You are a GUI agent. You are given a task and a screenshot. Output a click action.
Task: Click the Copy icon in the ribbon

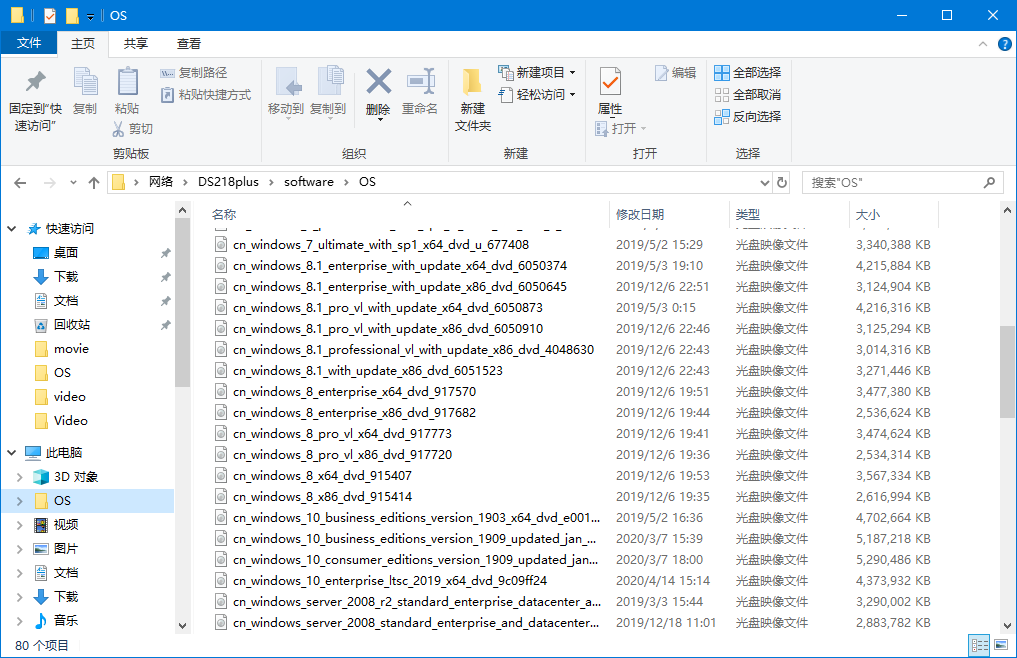85,82
